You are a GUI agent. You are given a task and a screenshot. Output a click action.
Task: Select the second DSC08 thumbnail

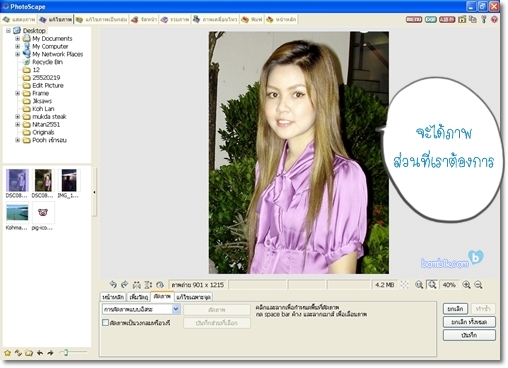43,183
